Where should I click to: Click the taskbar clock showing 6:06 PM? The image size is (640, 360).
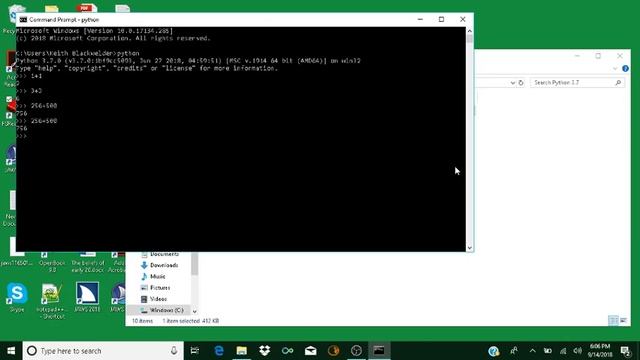point(599,351)
